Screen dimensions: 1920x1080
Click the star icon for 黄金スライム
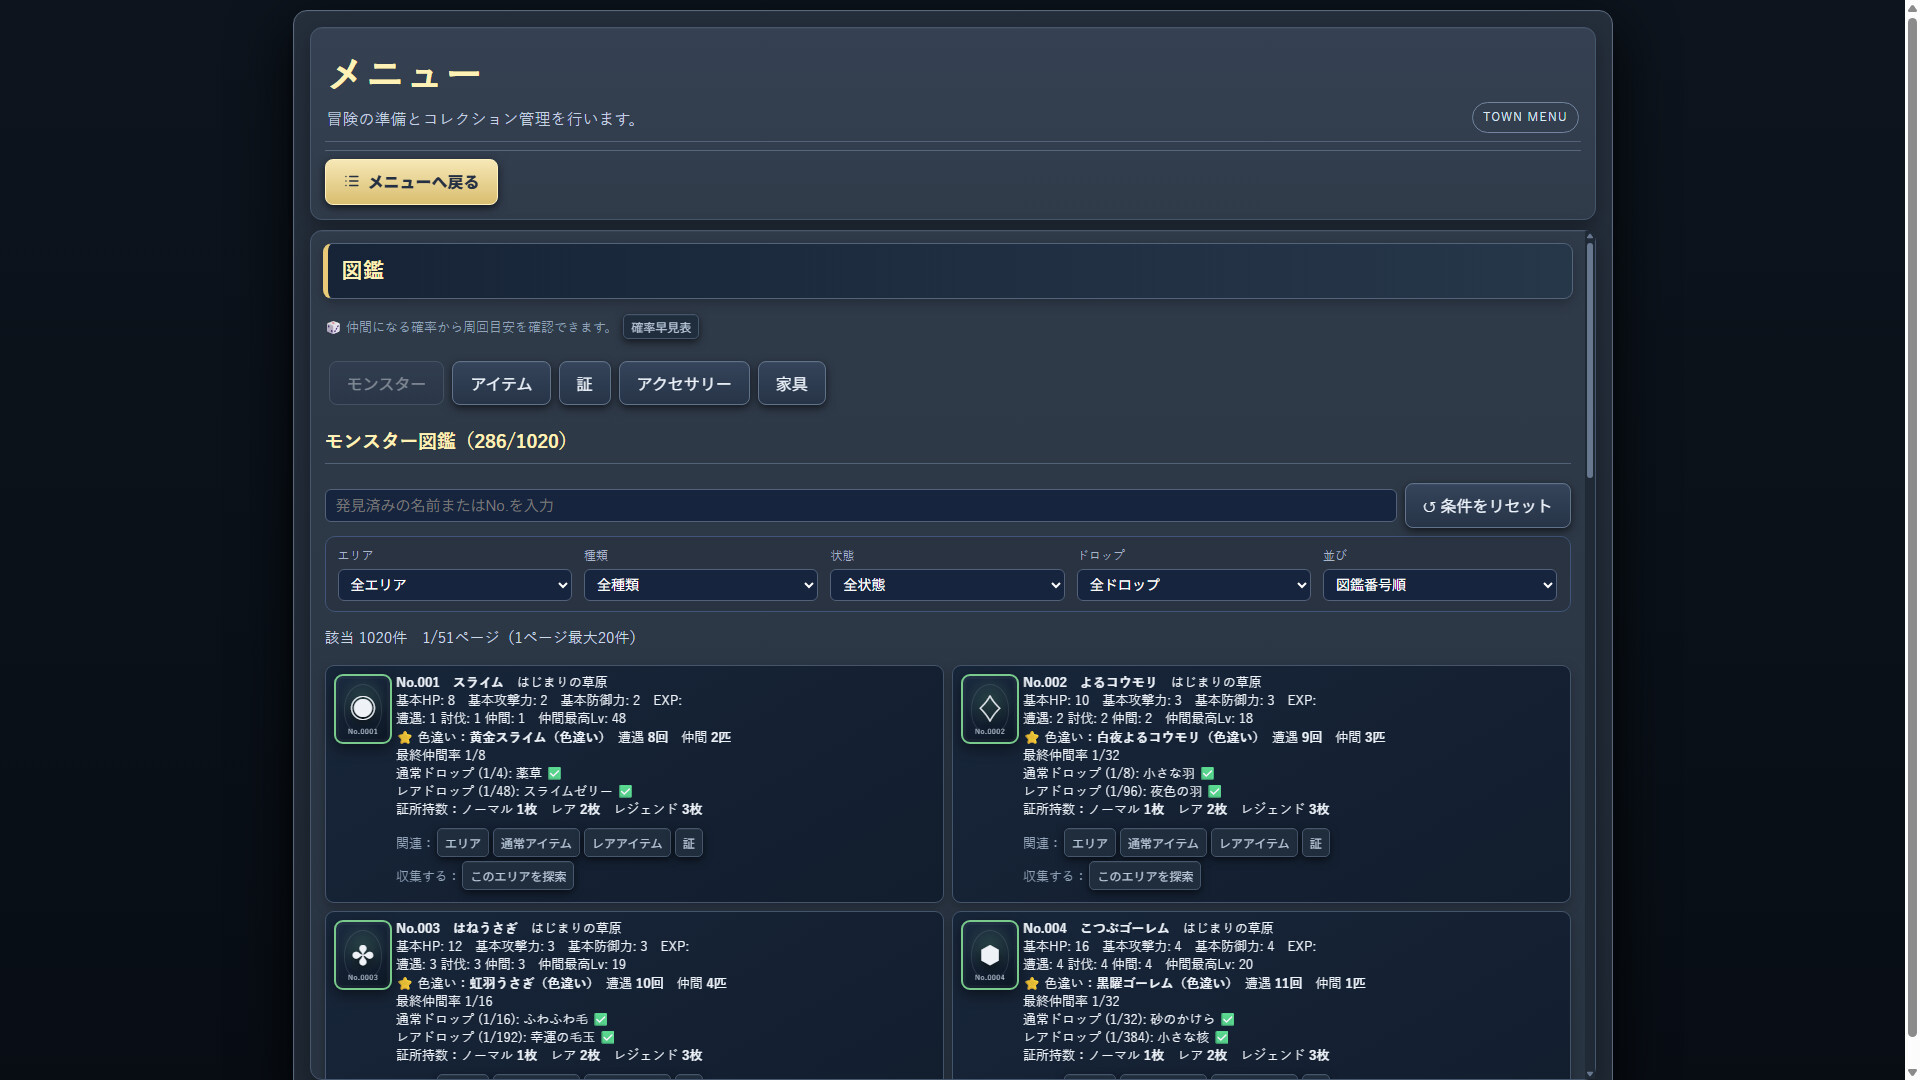[x=404, y=737]
